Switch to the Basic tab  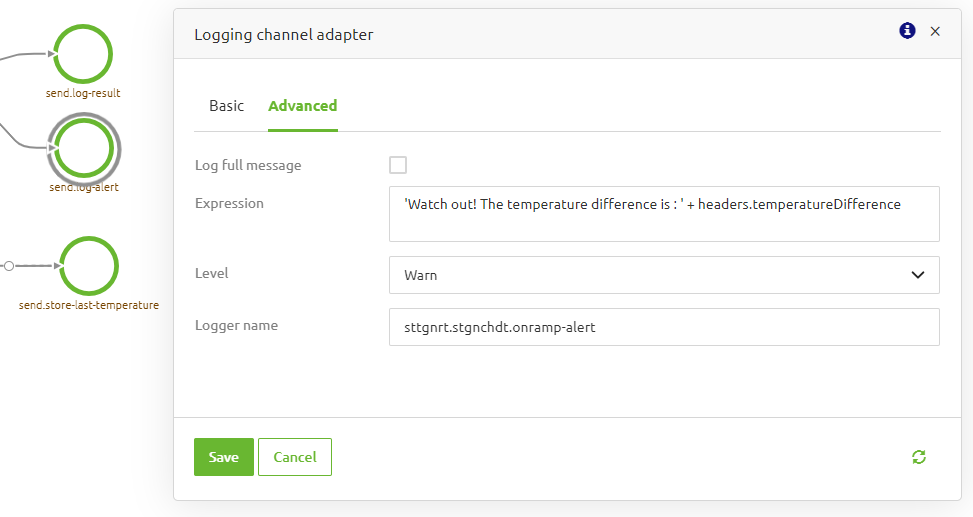pos(226,106)
